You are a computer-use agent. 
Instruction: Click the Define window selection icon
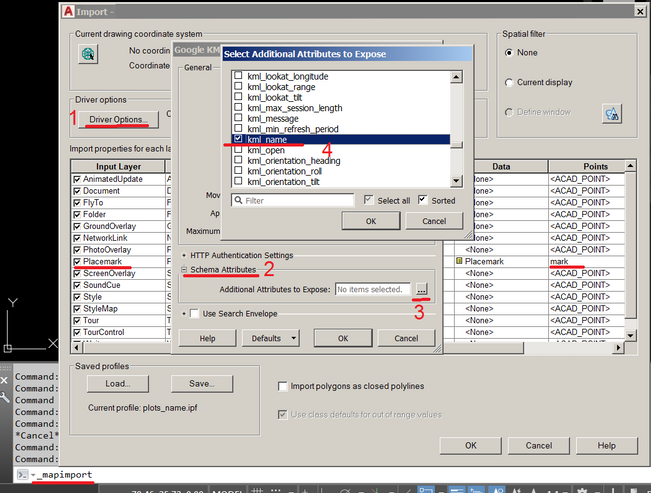coord(612,113)
